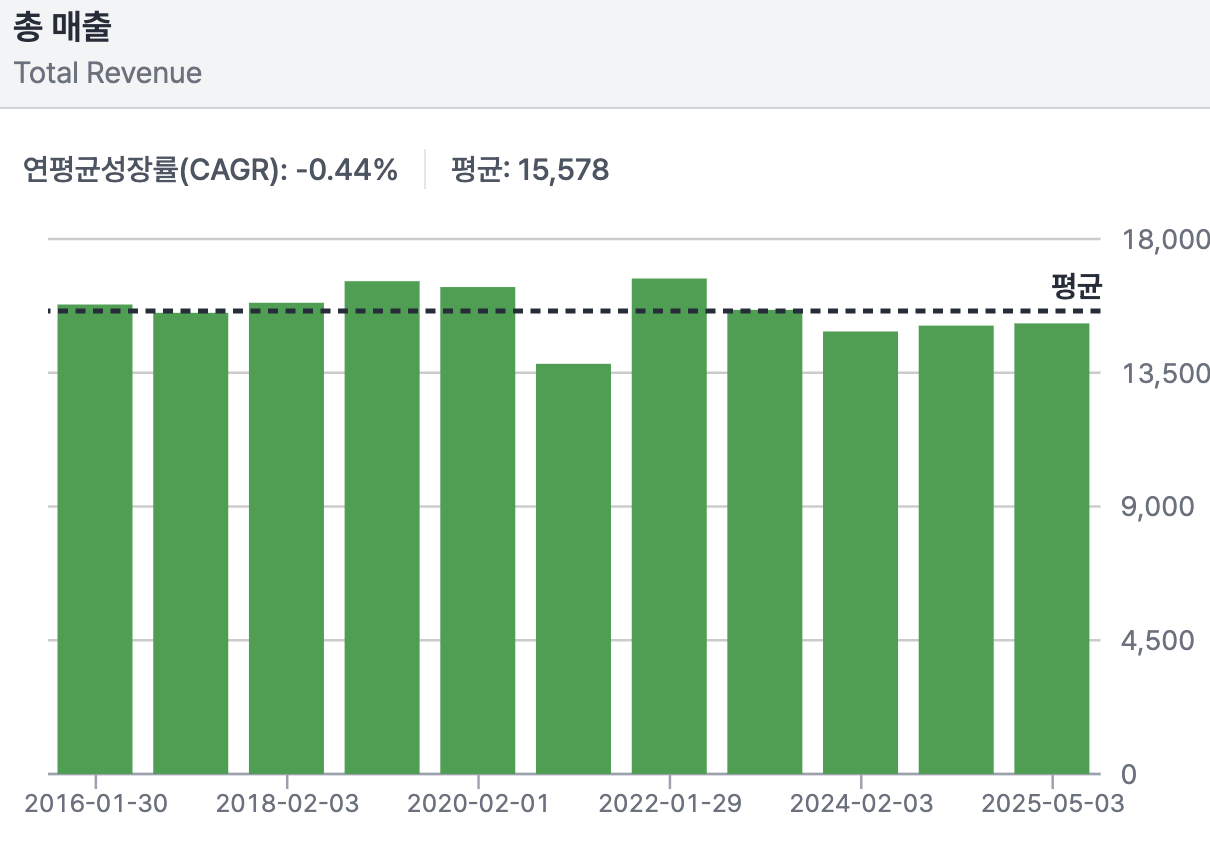Viewport: 1210px width, 848px height.
Task: Click the Total Revenue subtitle
Action: click(x=108, y=73)
